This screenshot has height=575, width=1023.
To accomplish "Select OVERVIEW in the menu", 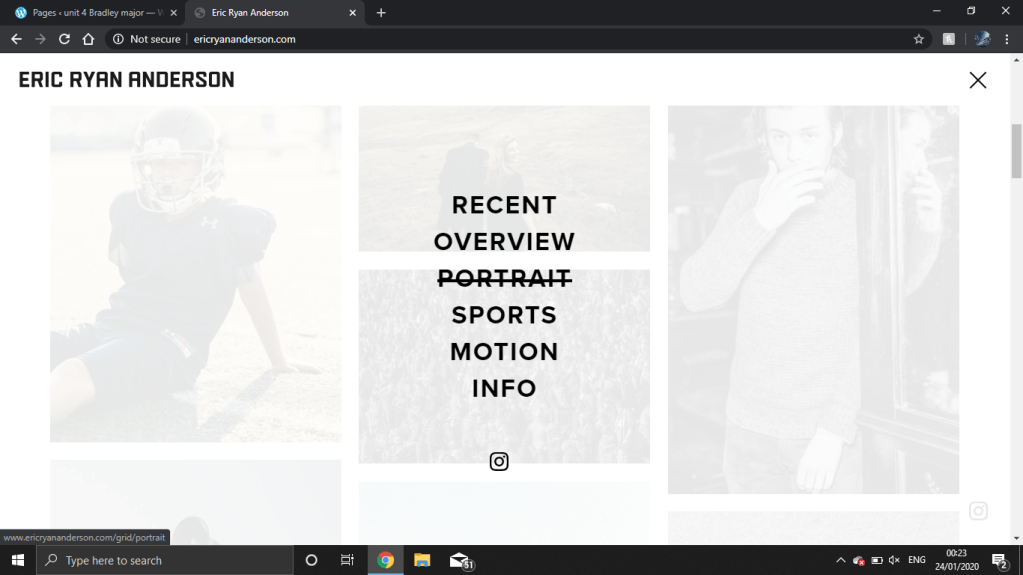I will click(504, 242).
